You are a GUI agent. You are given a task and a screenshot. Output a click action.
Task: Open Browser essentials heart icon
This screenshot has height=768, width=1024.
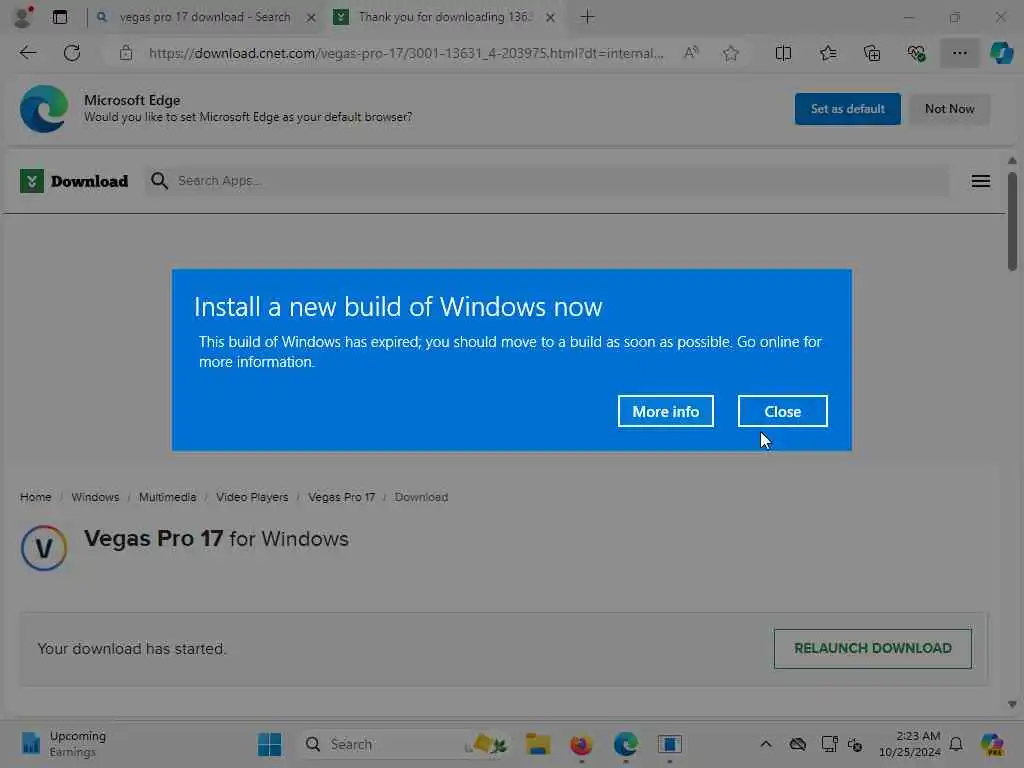click(x=916, y=53)
